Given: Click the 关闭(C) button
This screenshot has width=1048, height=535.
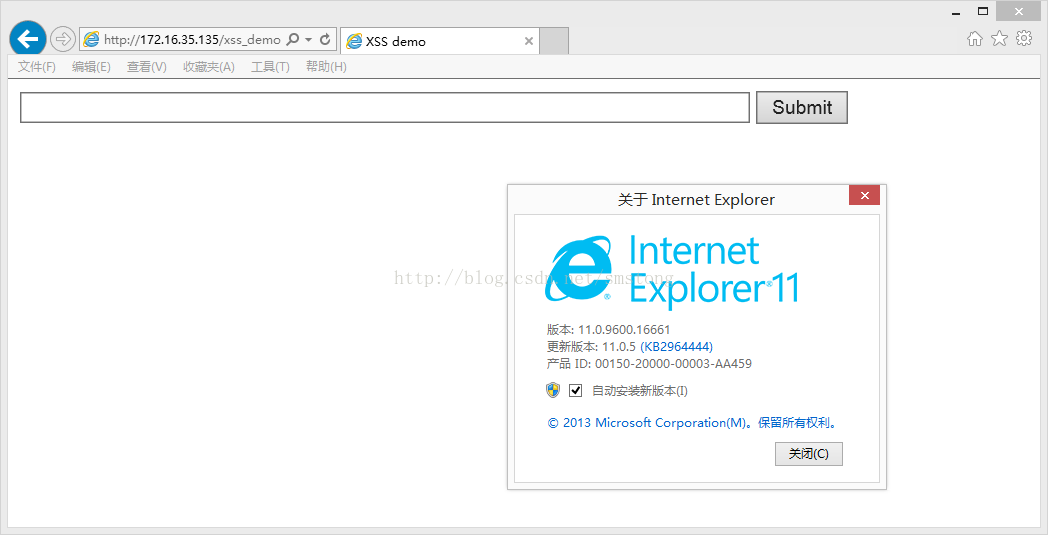Looking at the screenshot, I should tap(809, 454).
